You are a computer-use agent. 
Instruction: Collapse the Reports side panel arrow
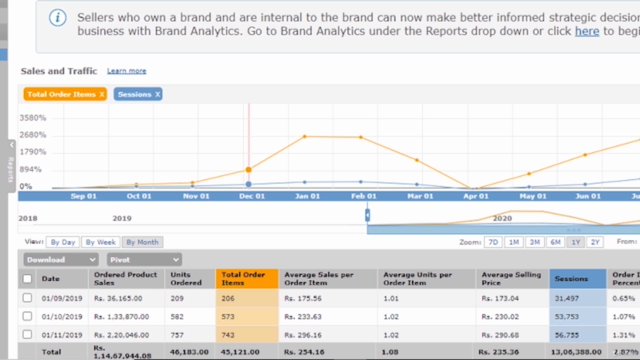[11, 144]
